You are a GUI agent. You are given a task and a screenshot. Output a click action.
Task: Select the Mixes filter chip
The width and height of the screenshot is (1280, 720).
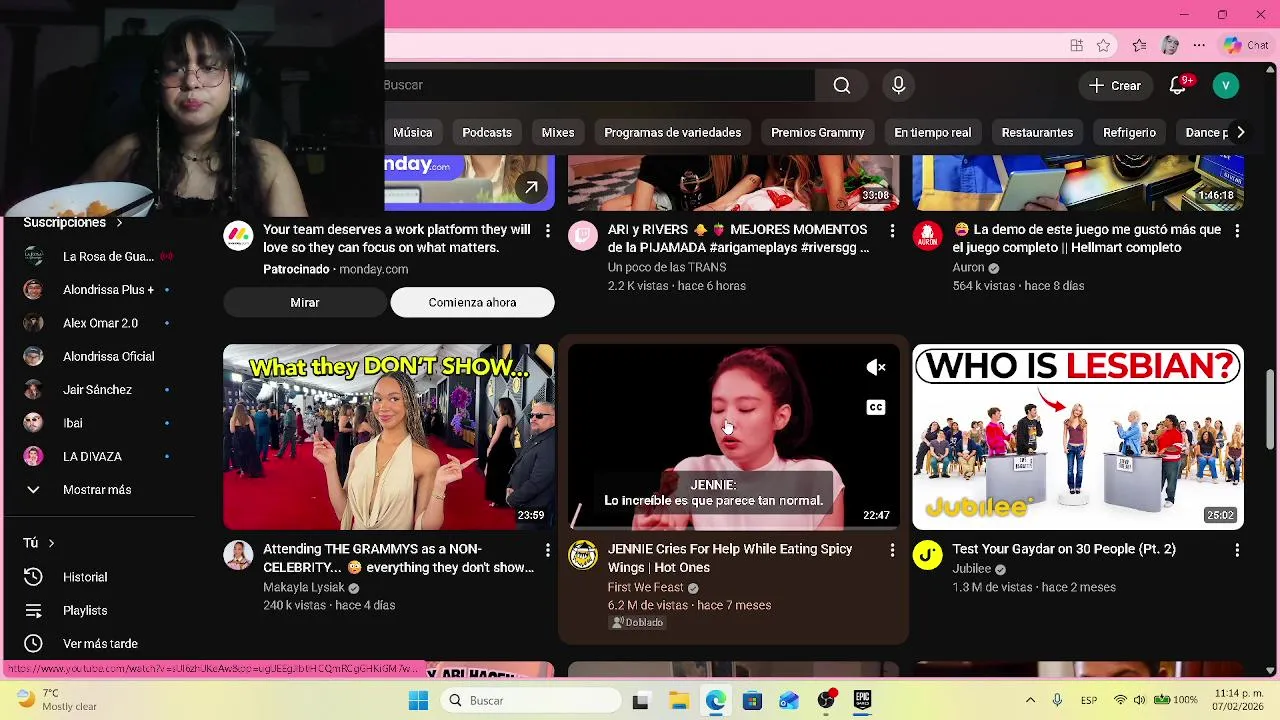point(558,132)
